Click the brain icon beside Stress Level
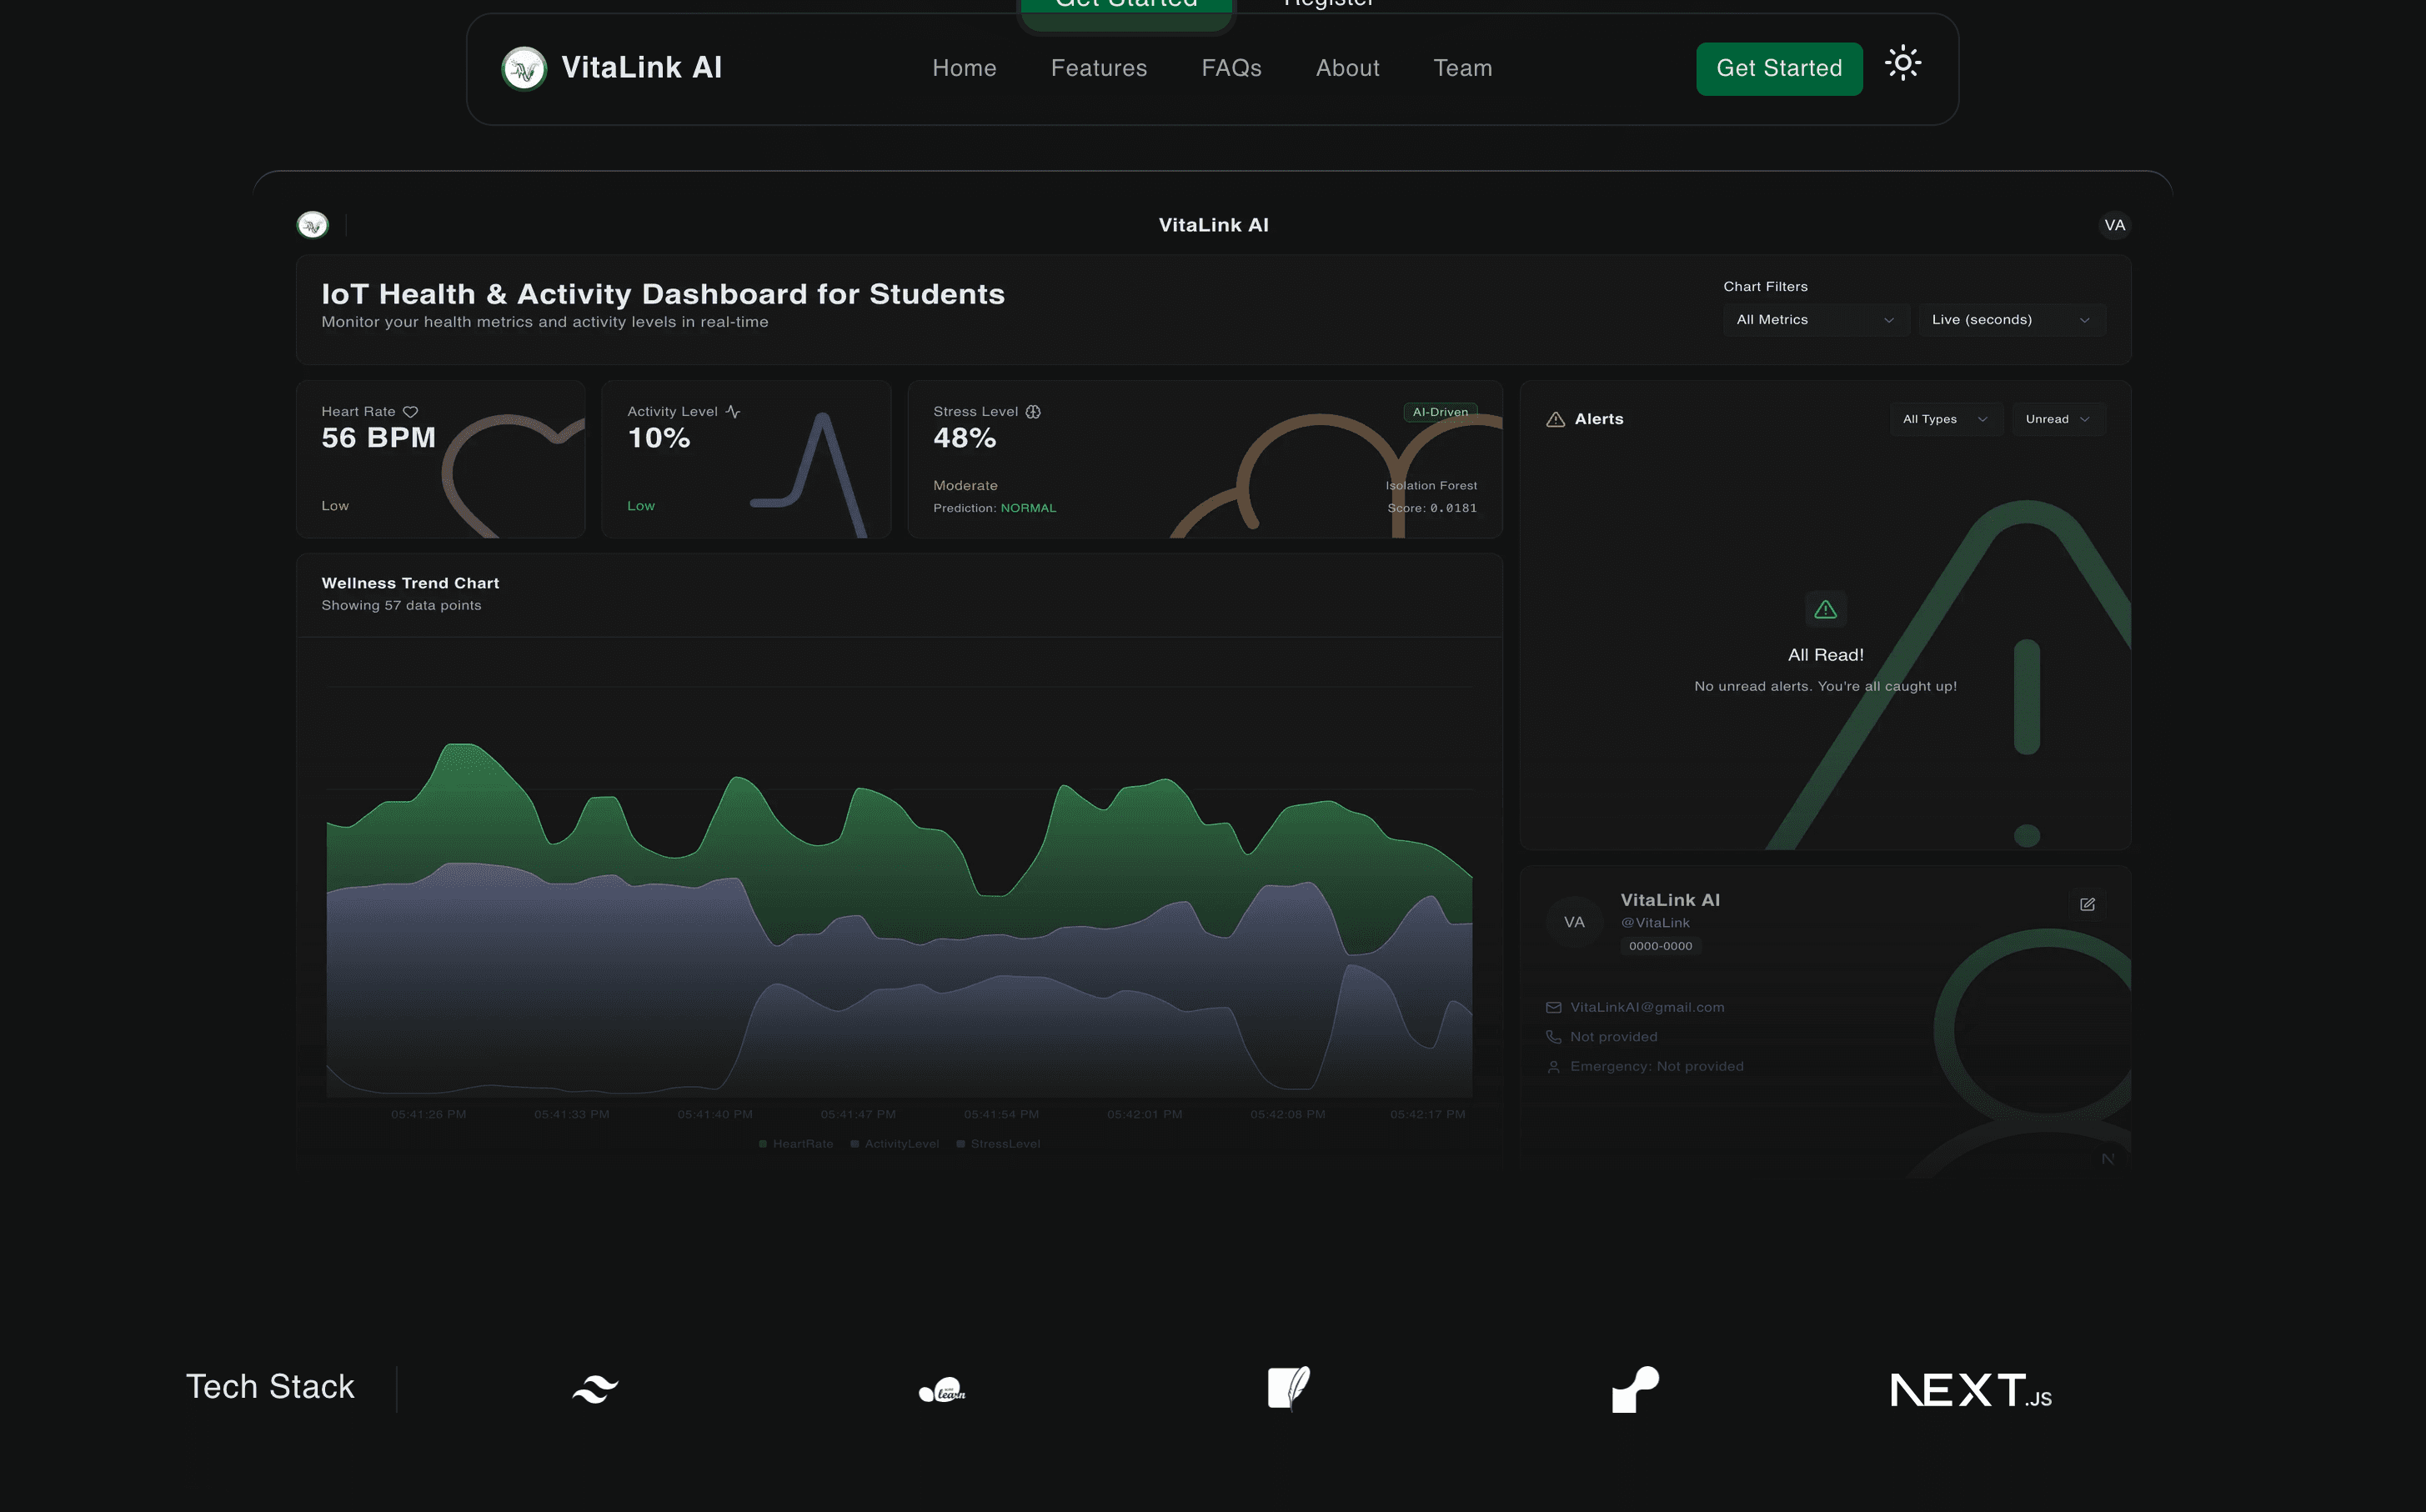The height and width of the screenshot is (1512, 2426). (x=1033, y=412)
